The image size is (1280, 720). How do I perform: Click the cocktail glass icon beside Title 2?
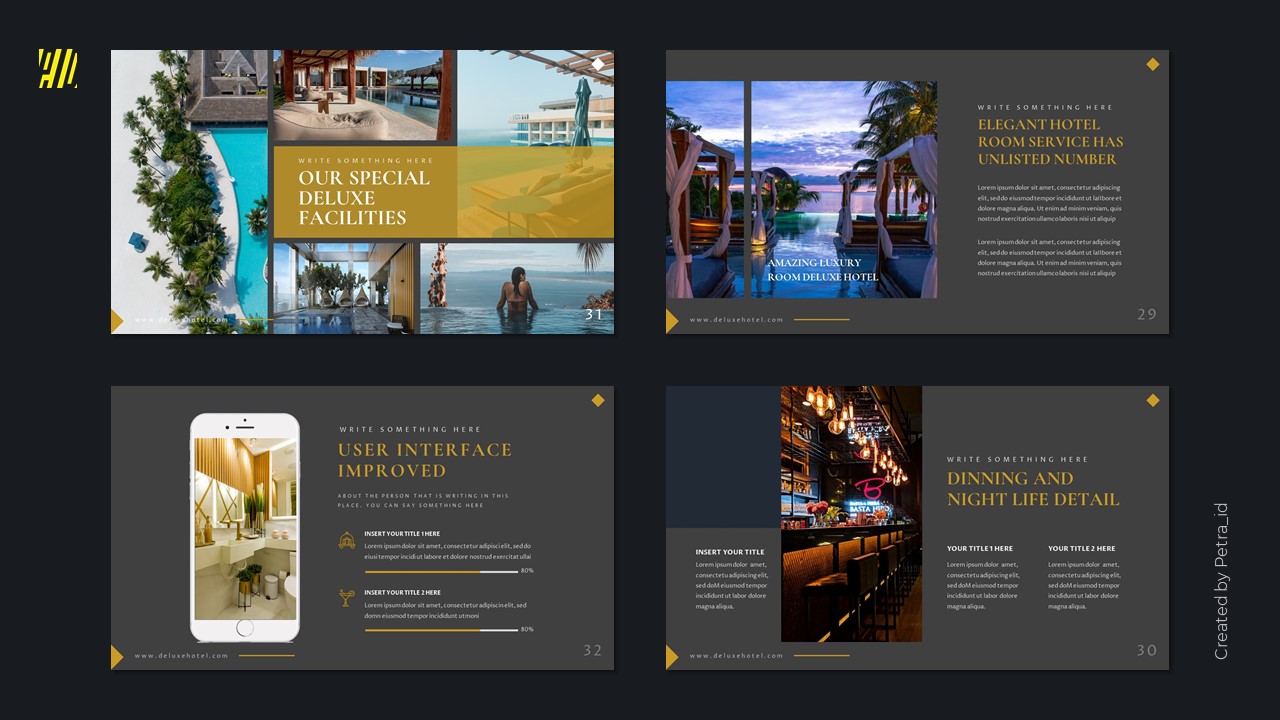pyautogui.click(x=347, y=599)
